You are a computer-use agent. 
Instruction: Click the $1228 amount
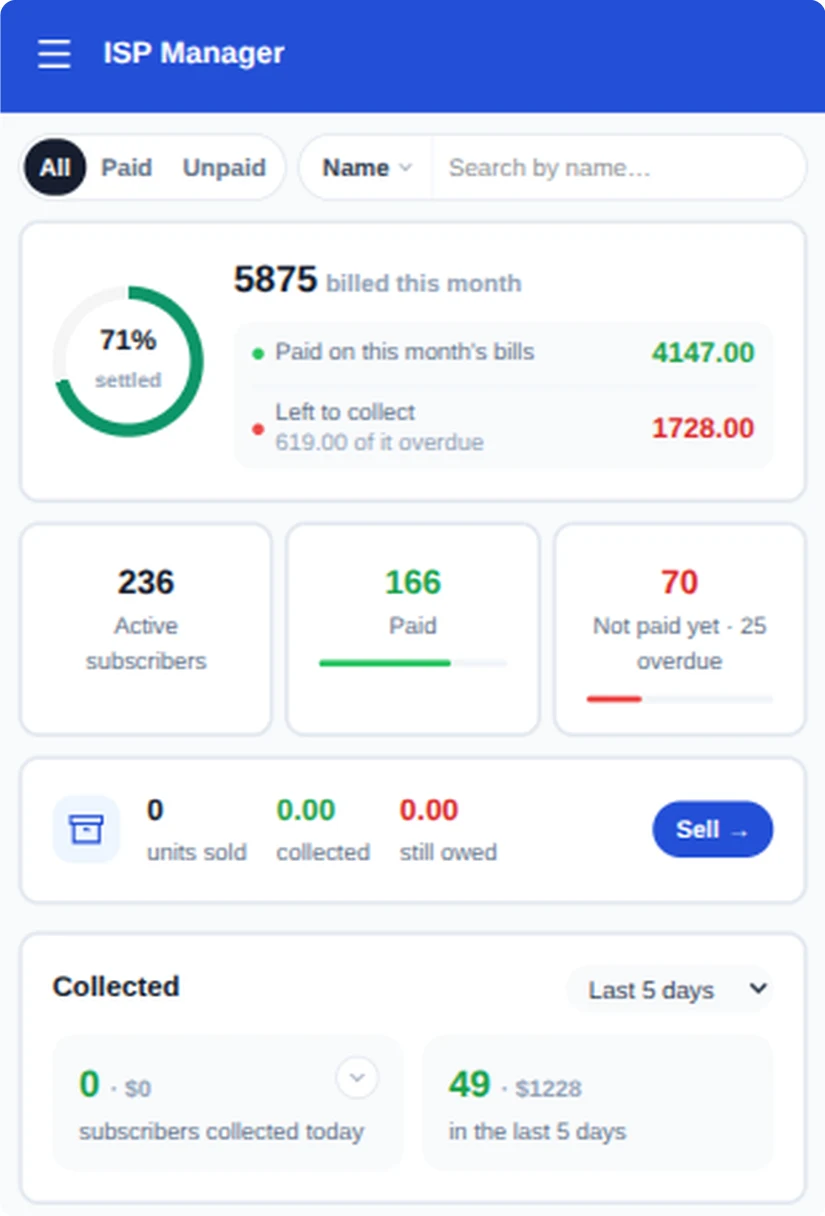(548, 1088)
